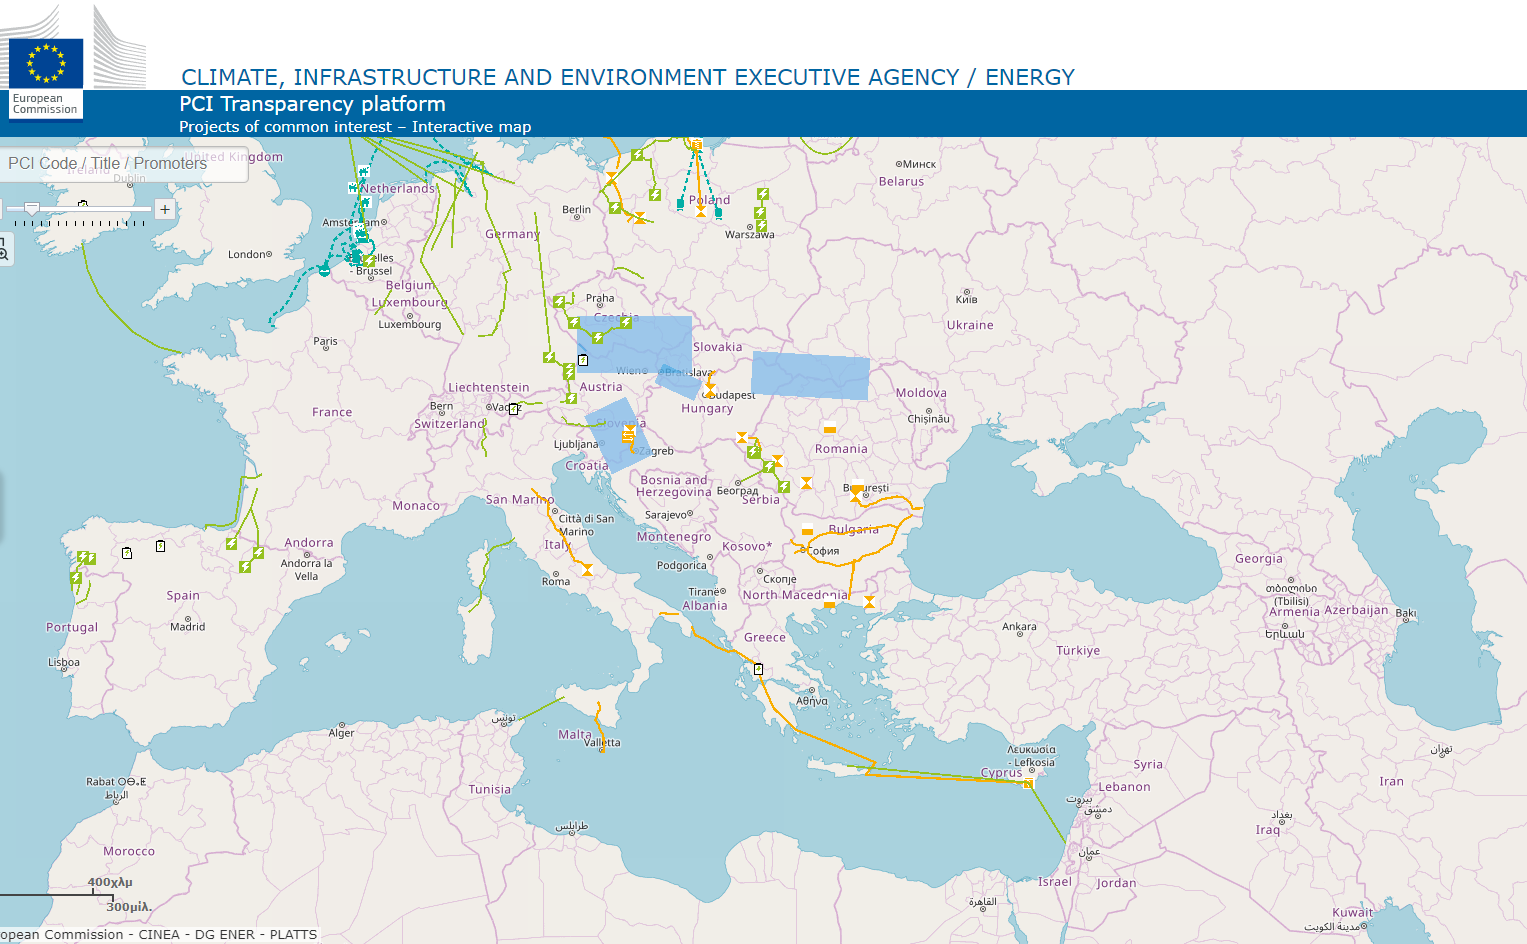
Task: Click the PCI Code / Title / Promoters search field
Action: pyautogui.click(x=124, y=163)
